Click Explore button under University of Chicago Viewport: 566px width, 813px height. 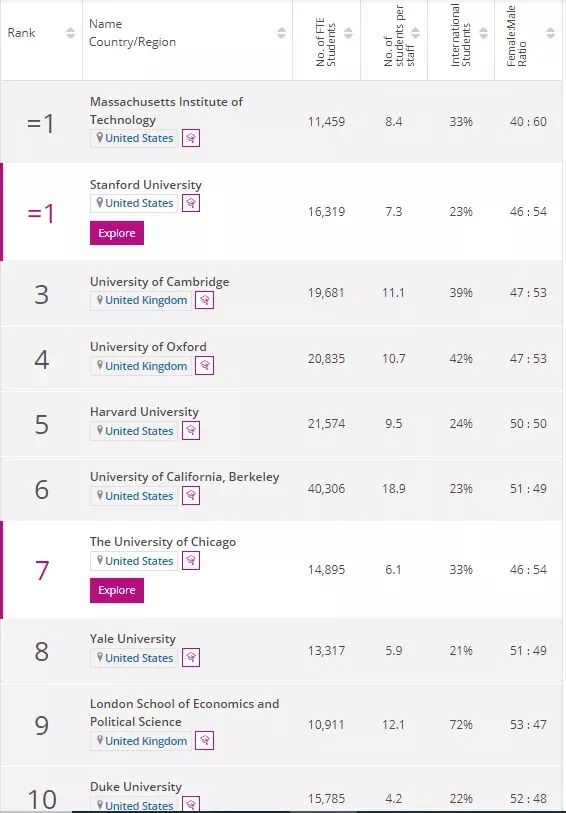pyautogui.click(x=117, y=591)
